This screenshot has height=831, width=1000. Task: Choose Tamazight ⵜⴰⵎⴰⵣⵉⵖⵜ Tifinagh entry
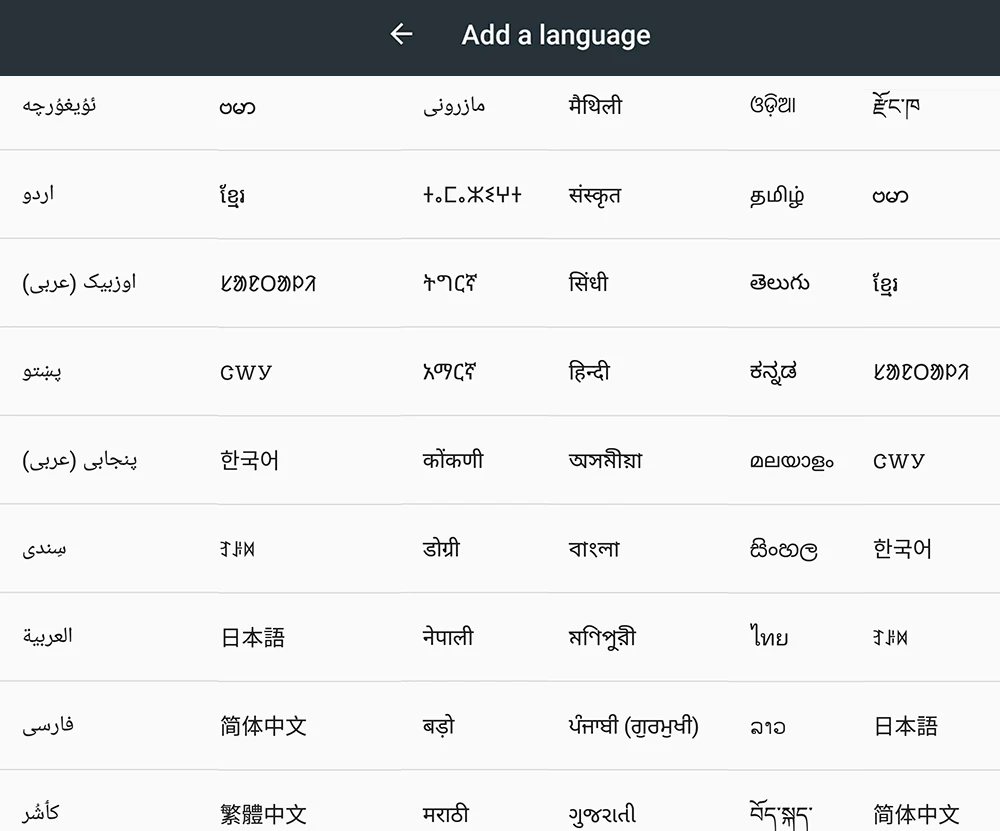(472, 194)
